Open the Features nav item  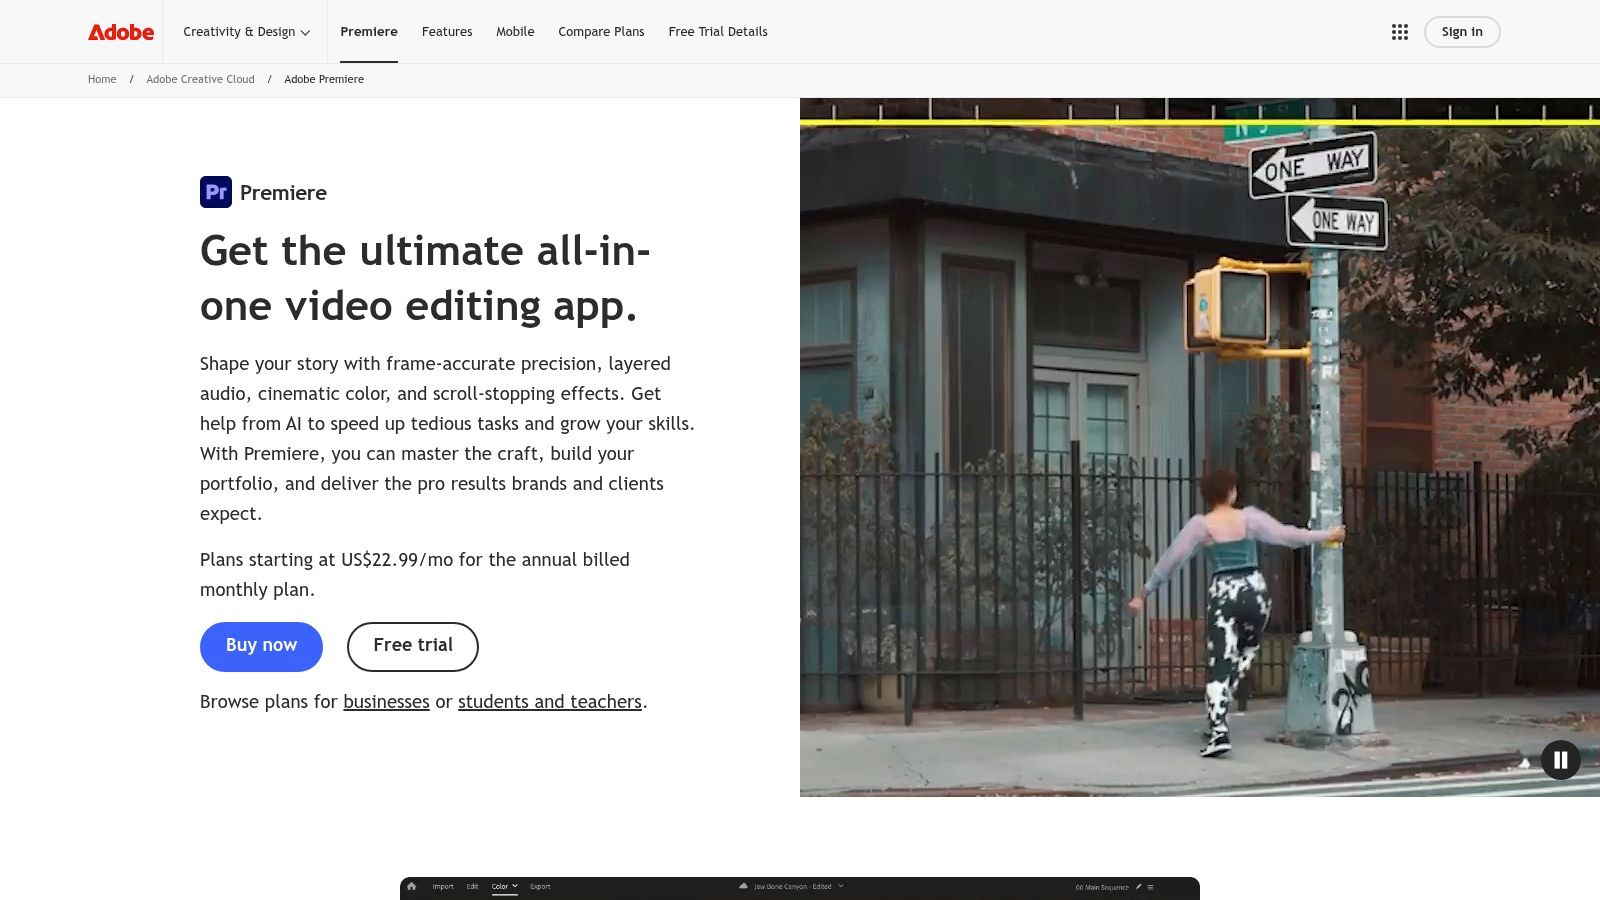(x=447, y=32)
